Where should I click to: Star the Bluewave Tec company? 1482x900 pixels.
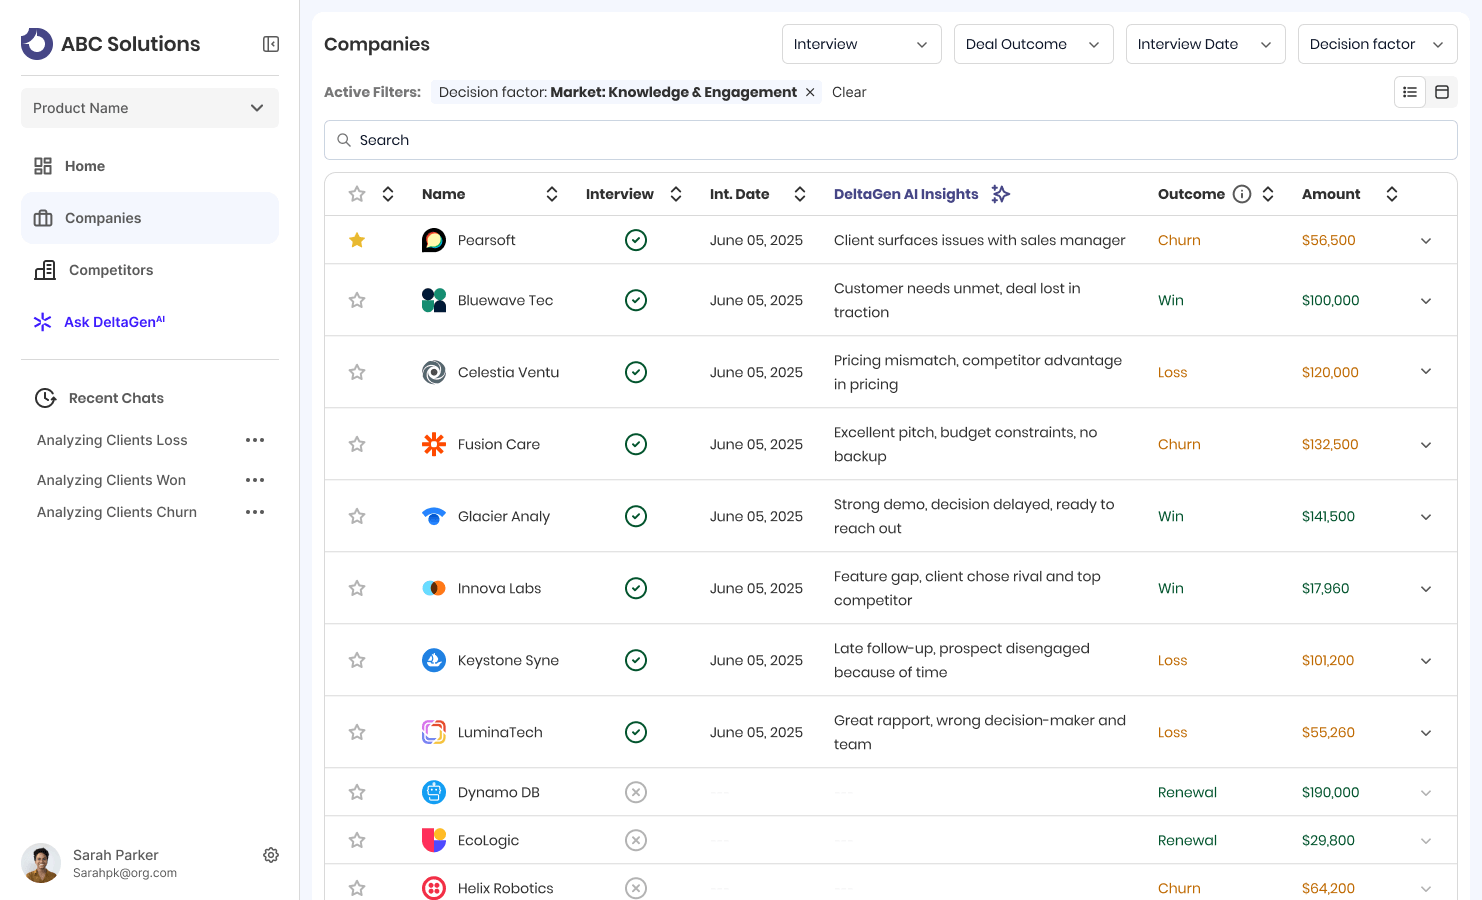coord(357,300)
